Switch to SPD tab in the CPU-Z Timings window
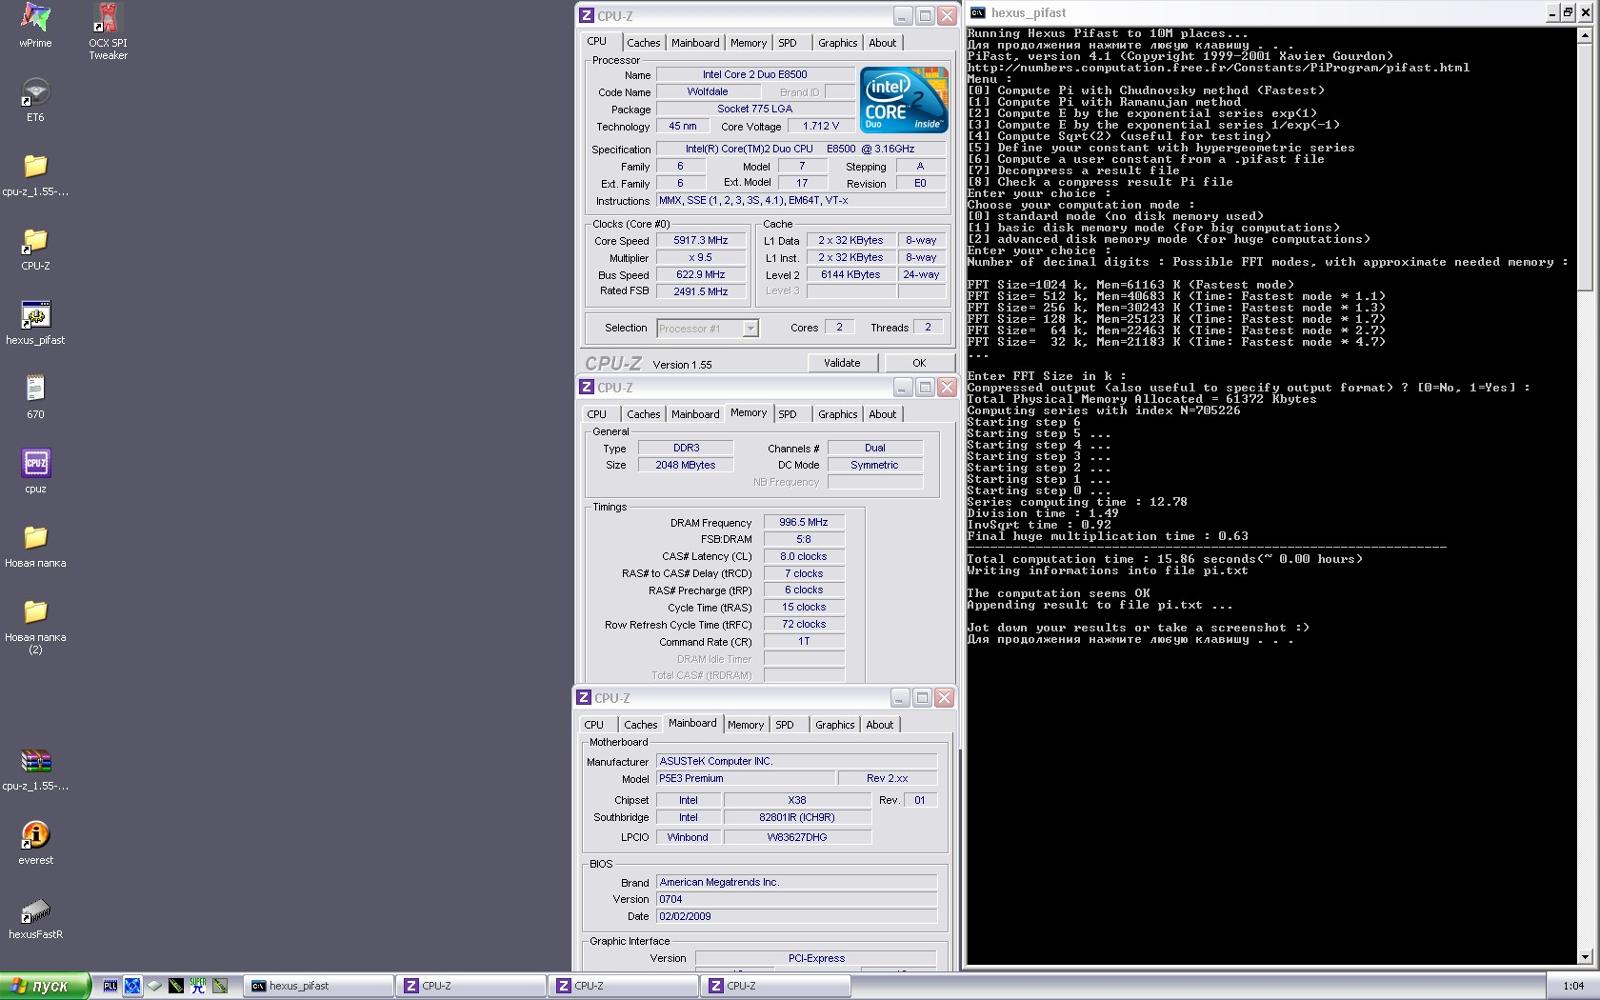Viewport: 1600px width, 1000px height. [x=788, y=414]
